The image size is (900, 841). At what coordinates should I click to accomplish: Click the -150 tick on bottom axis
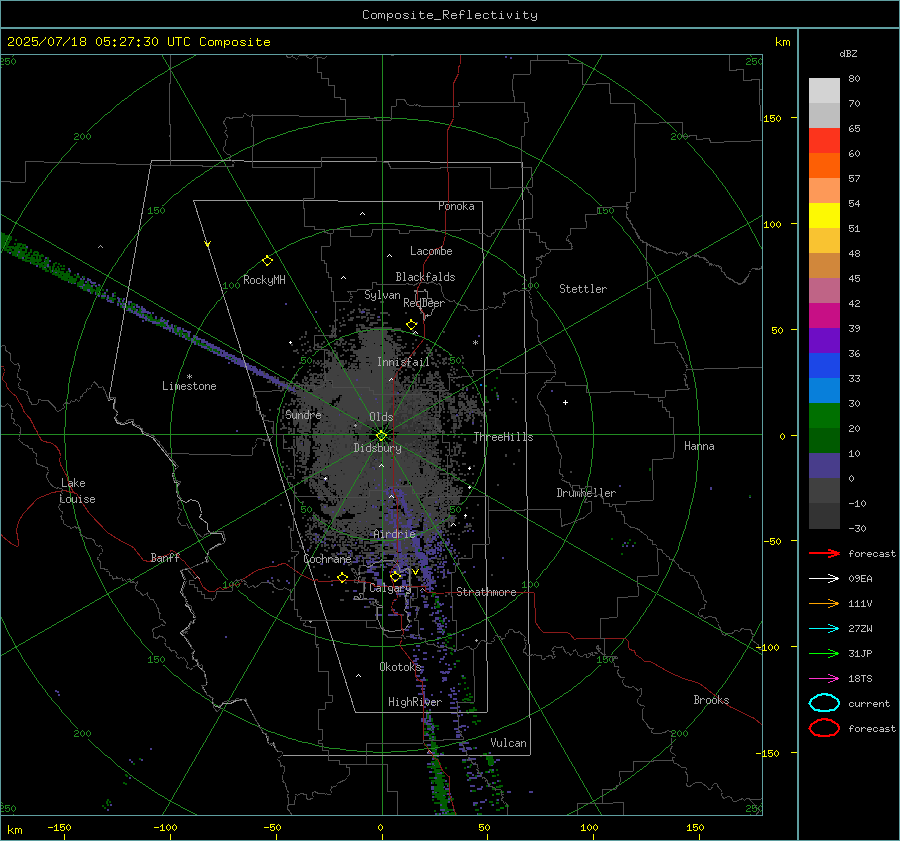pos(59,827)
